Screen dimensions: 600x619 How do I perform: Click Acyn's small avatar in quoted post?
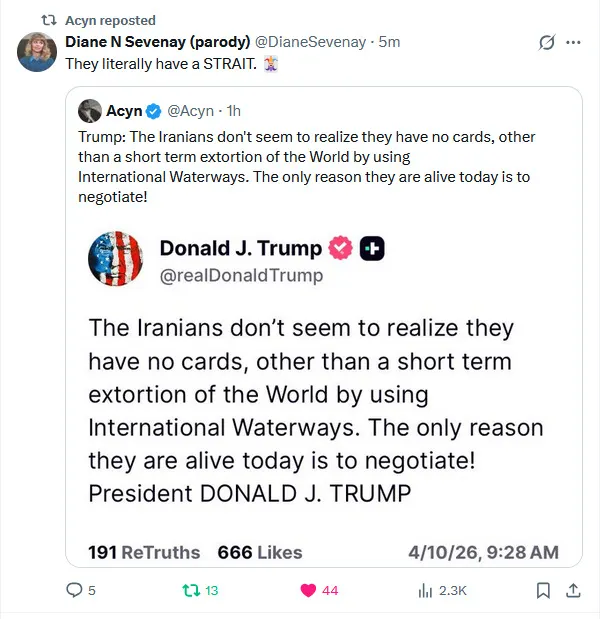coord(90,111)
